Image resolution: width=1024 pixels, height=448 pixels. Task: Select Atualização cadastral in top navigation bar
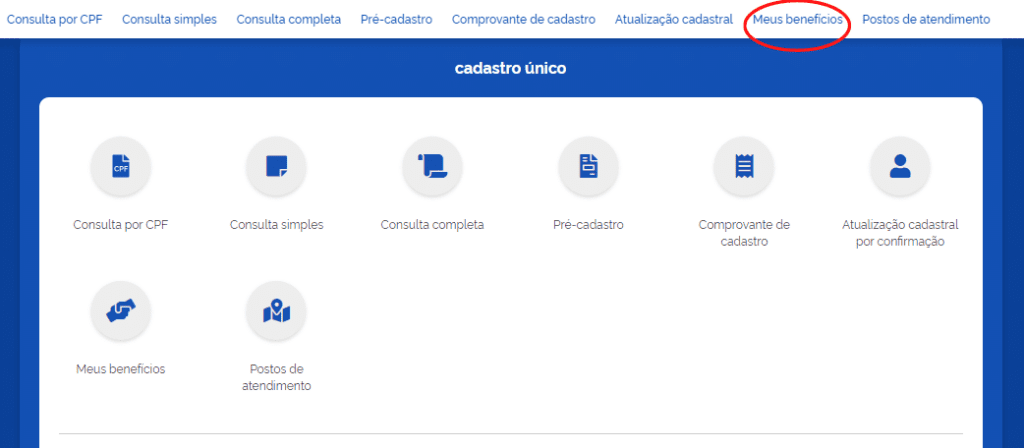click(x=673, y=19)
